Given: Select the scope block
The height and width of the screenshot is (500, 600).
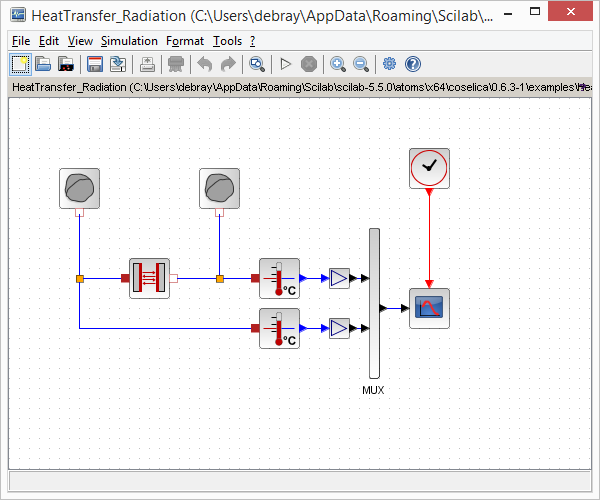Looking at the screenshot, I should 429,308.
